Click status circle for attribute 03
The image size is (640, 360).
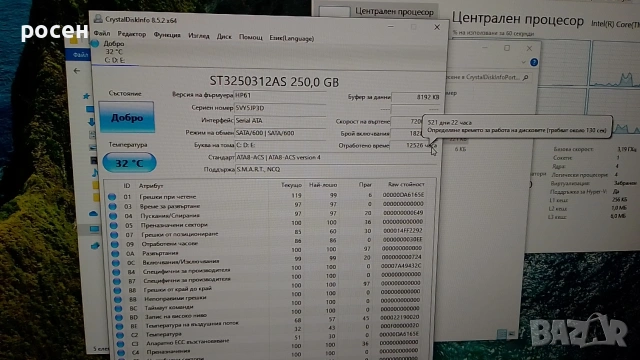(x=112, y=206)
